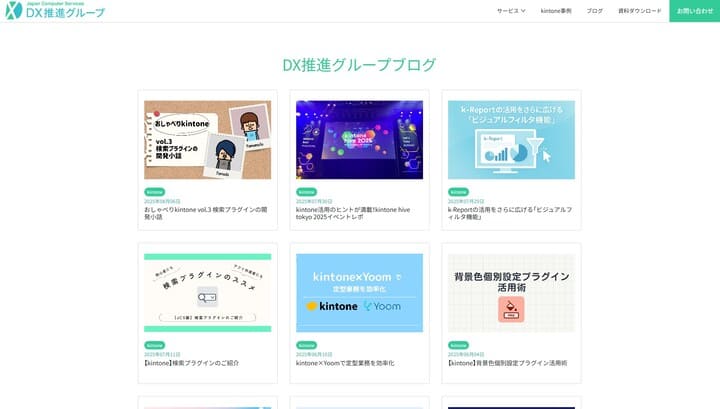Open title link kintone×Yoomで定型業務を効率化
Viewport: 720px width, 409px height.
click(345, 363)
